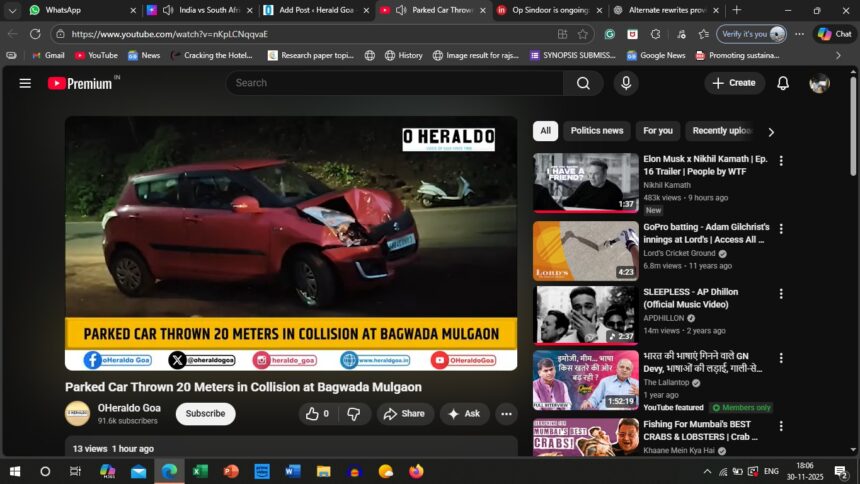Open SLEEPLESS AP Dhillon video thumbnail
This screenshot has height=484, width=860.
click(586, 316)
